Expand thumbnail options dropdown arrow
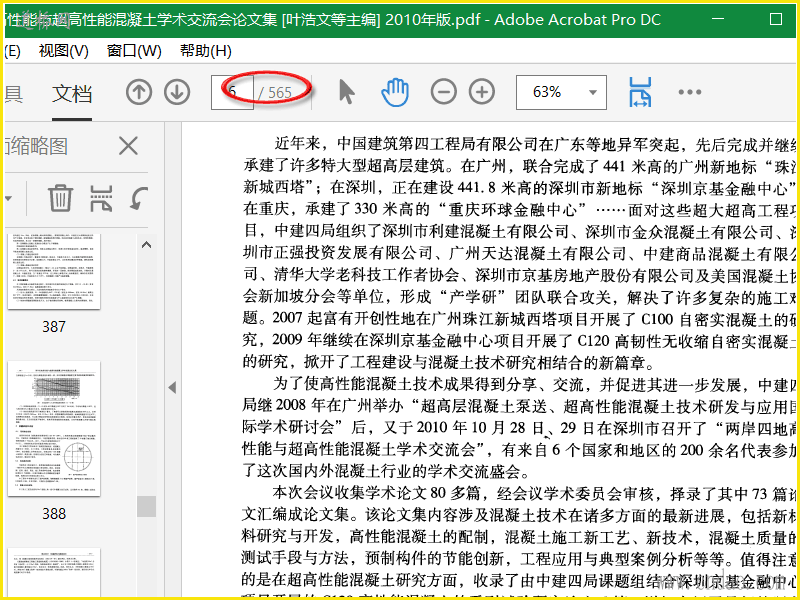The width and height of the screenshot is (800, 600). click(x=9, y=198)
